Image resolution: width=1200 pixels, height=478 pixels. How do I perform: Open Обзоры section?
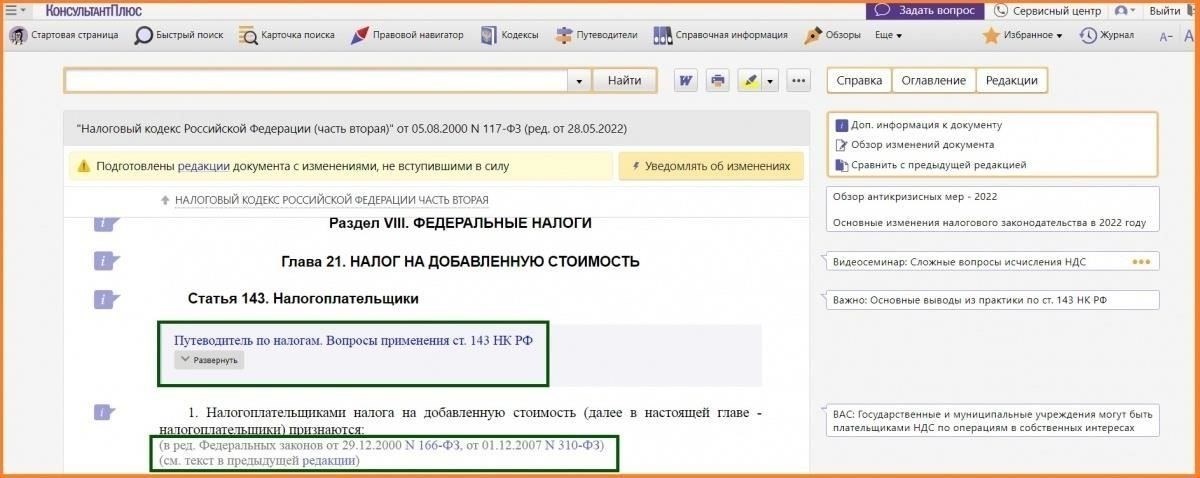tap(832, 35)
